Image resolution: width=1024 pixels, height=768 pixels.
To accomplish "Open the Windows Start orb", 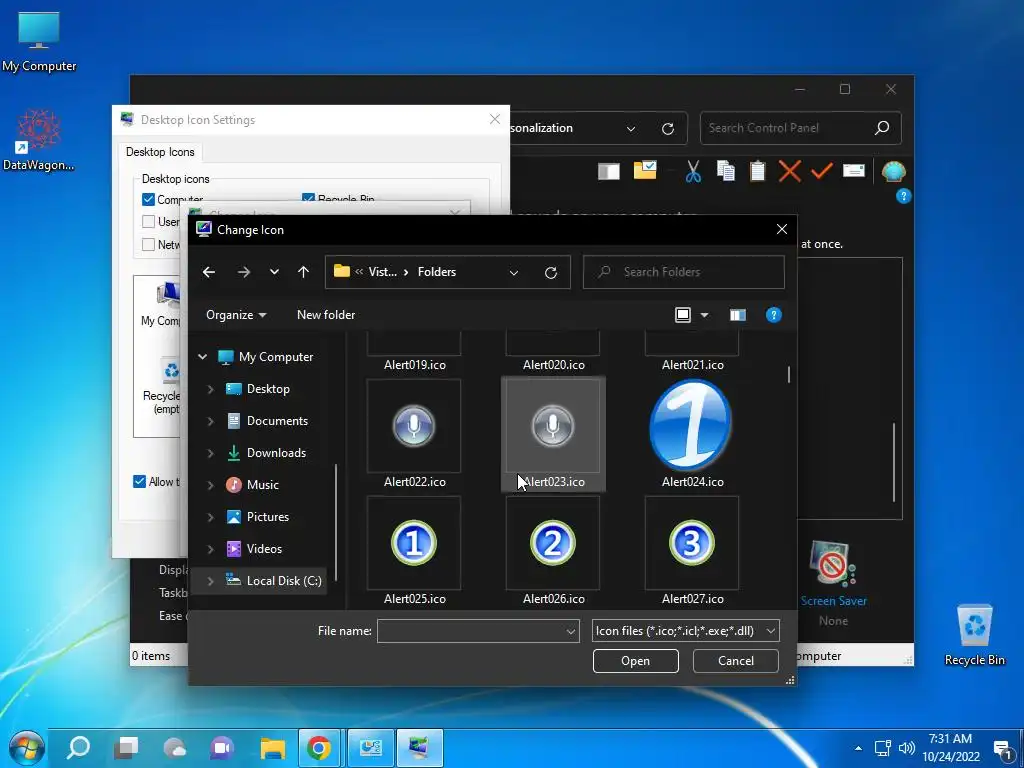I will (26, 748).
